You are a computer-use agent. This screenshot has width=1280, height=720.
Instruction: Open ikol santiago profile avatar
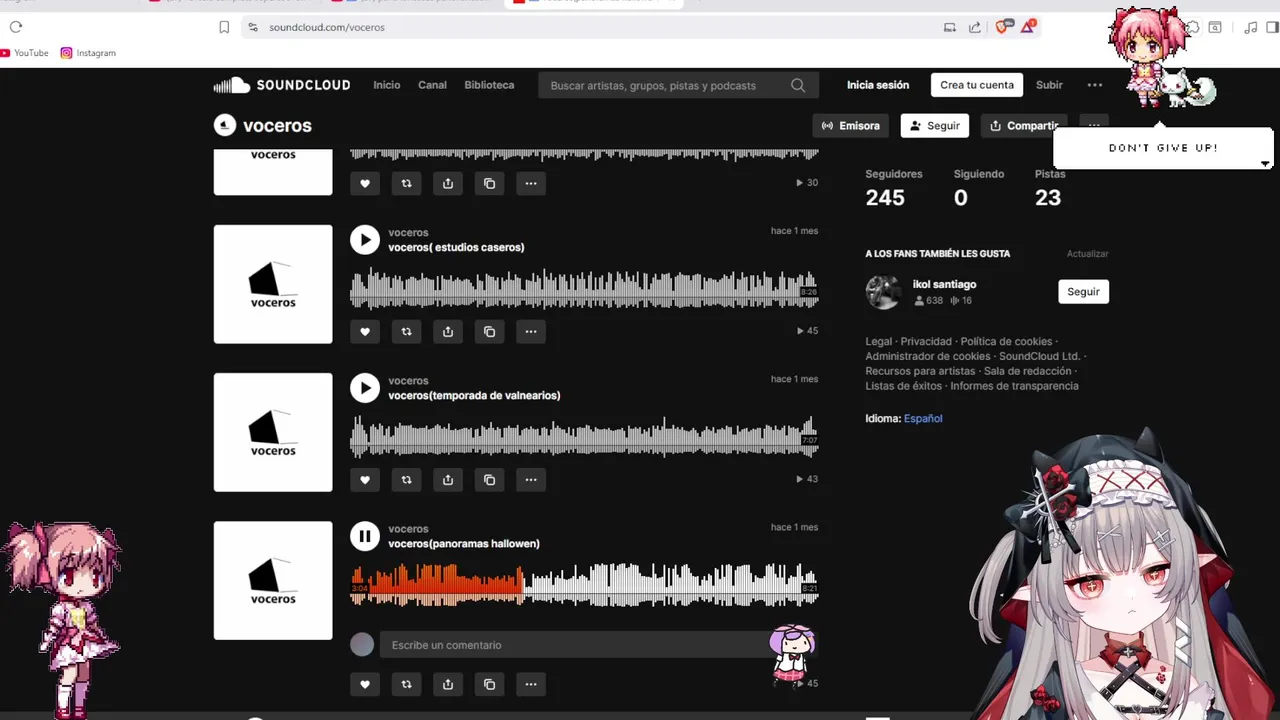pos(883,292)
